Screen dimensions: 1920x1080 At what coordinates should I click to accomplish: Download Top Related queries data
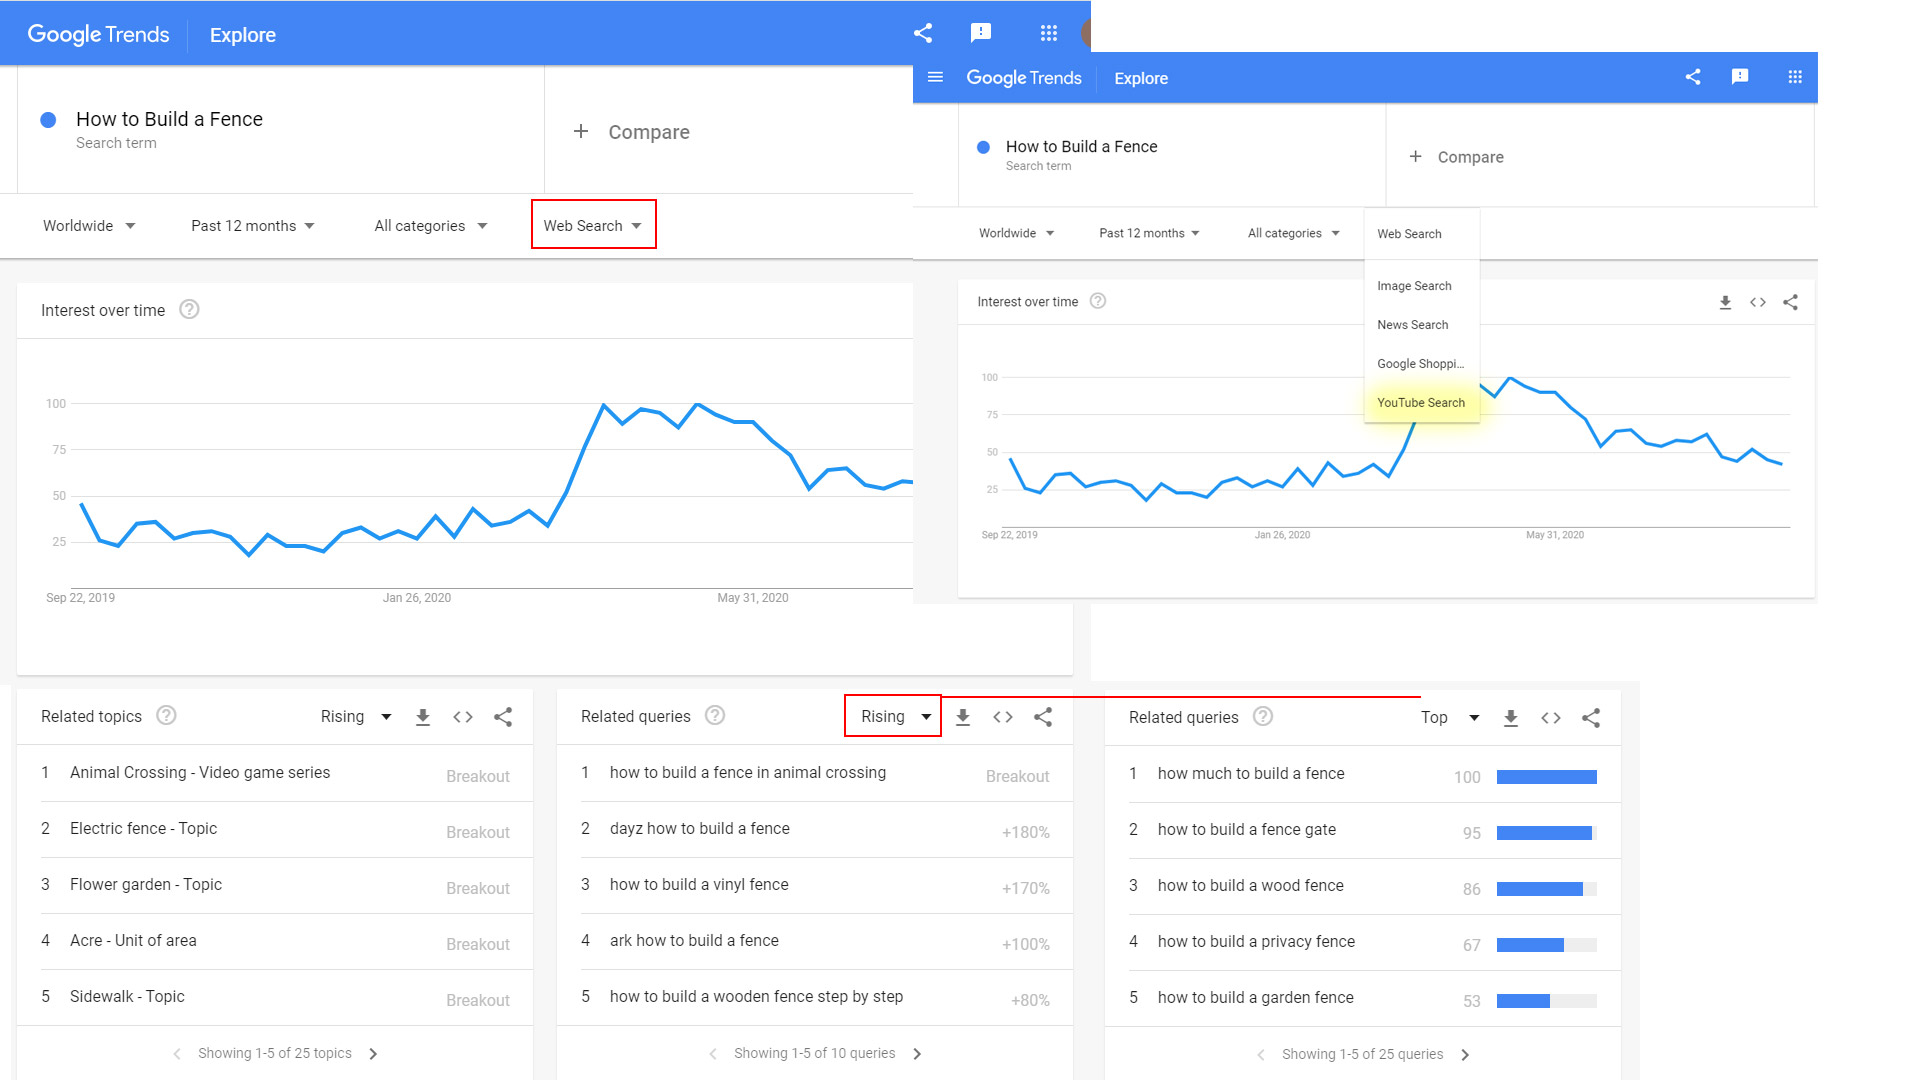pos(1511,718)
